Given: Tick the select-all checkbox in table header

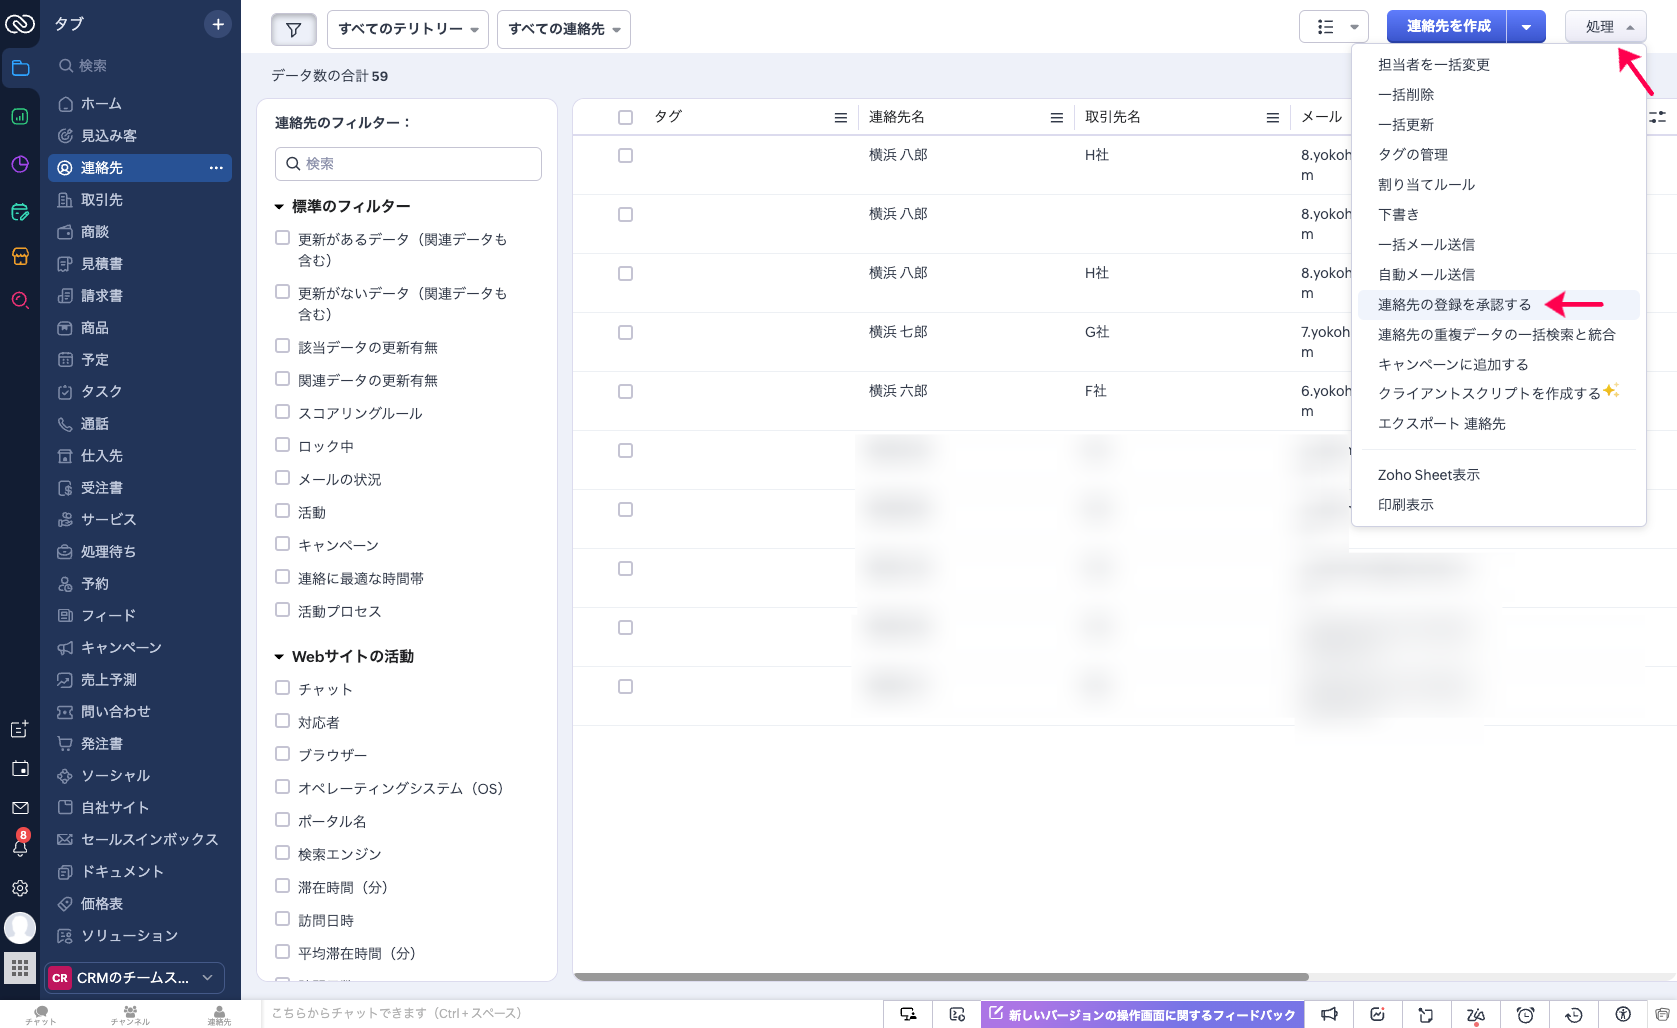Looking at the screenshot, I should tap(625, 117).
